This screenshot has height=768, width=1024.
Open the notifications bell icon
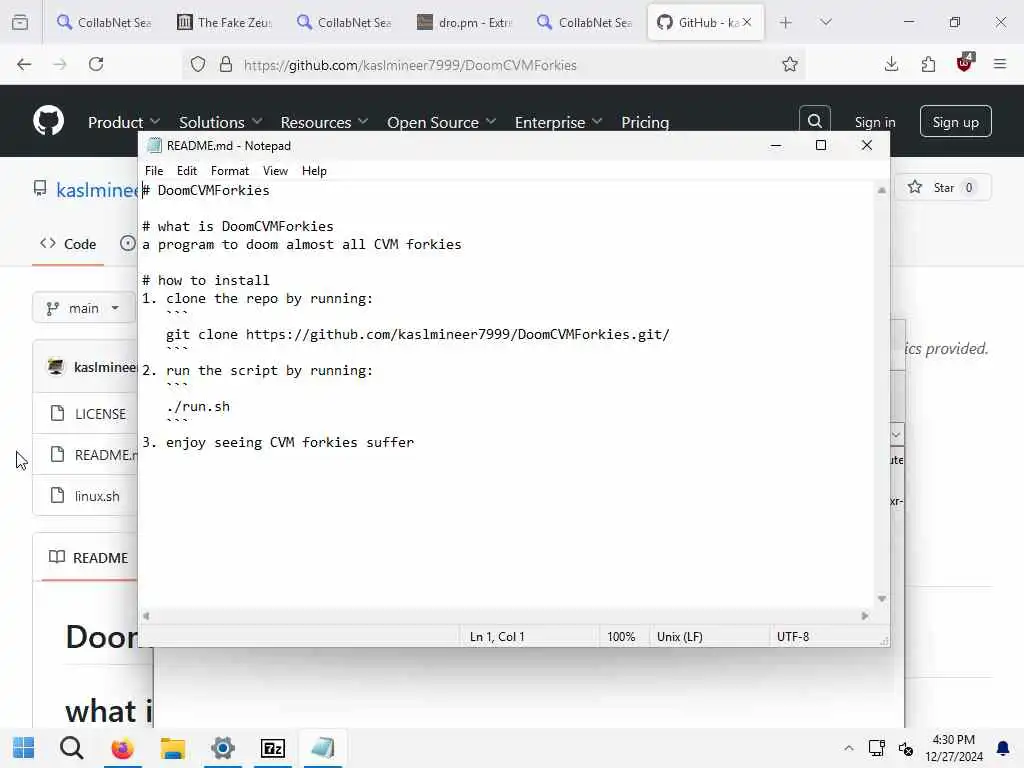click(x=1002, y=748)
